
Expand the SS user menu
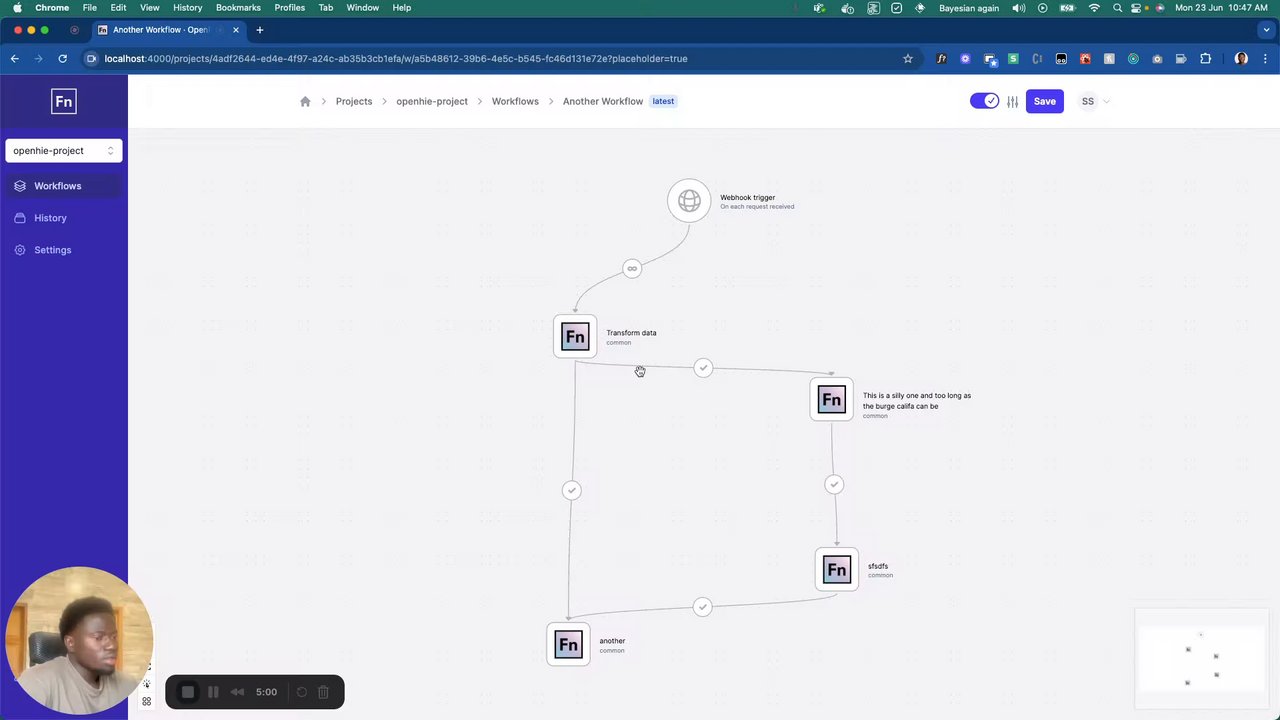(1095, 101)
